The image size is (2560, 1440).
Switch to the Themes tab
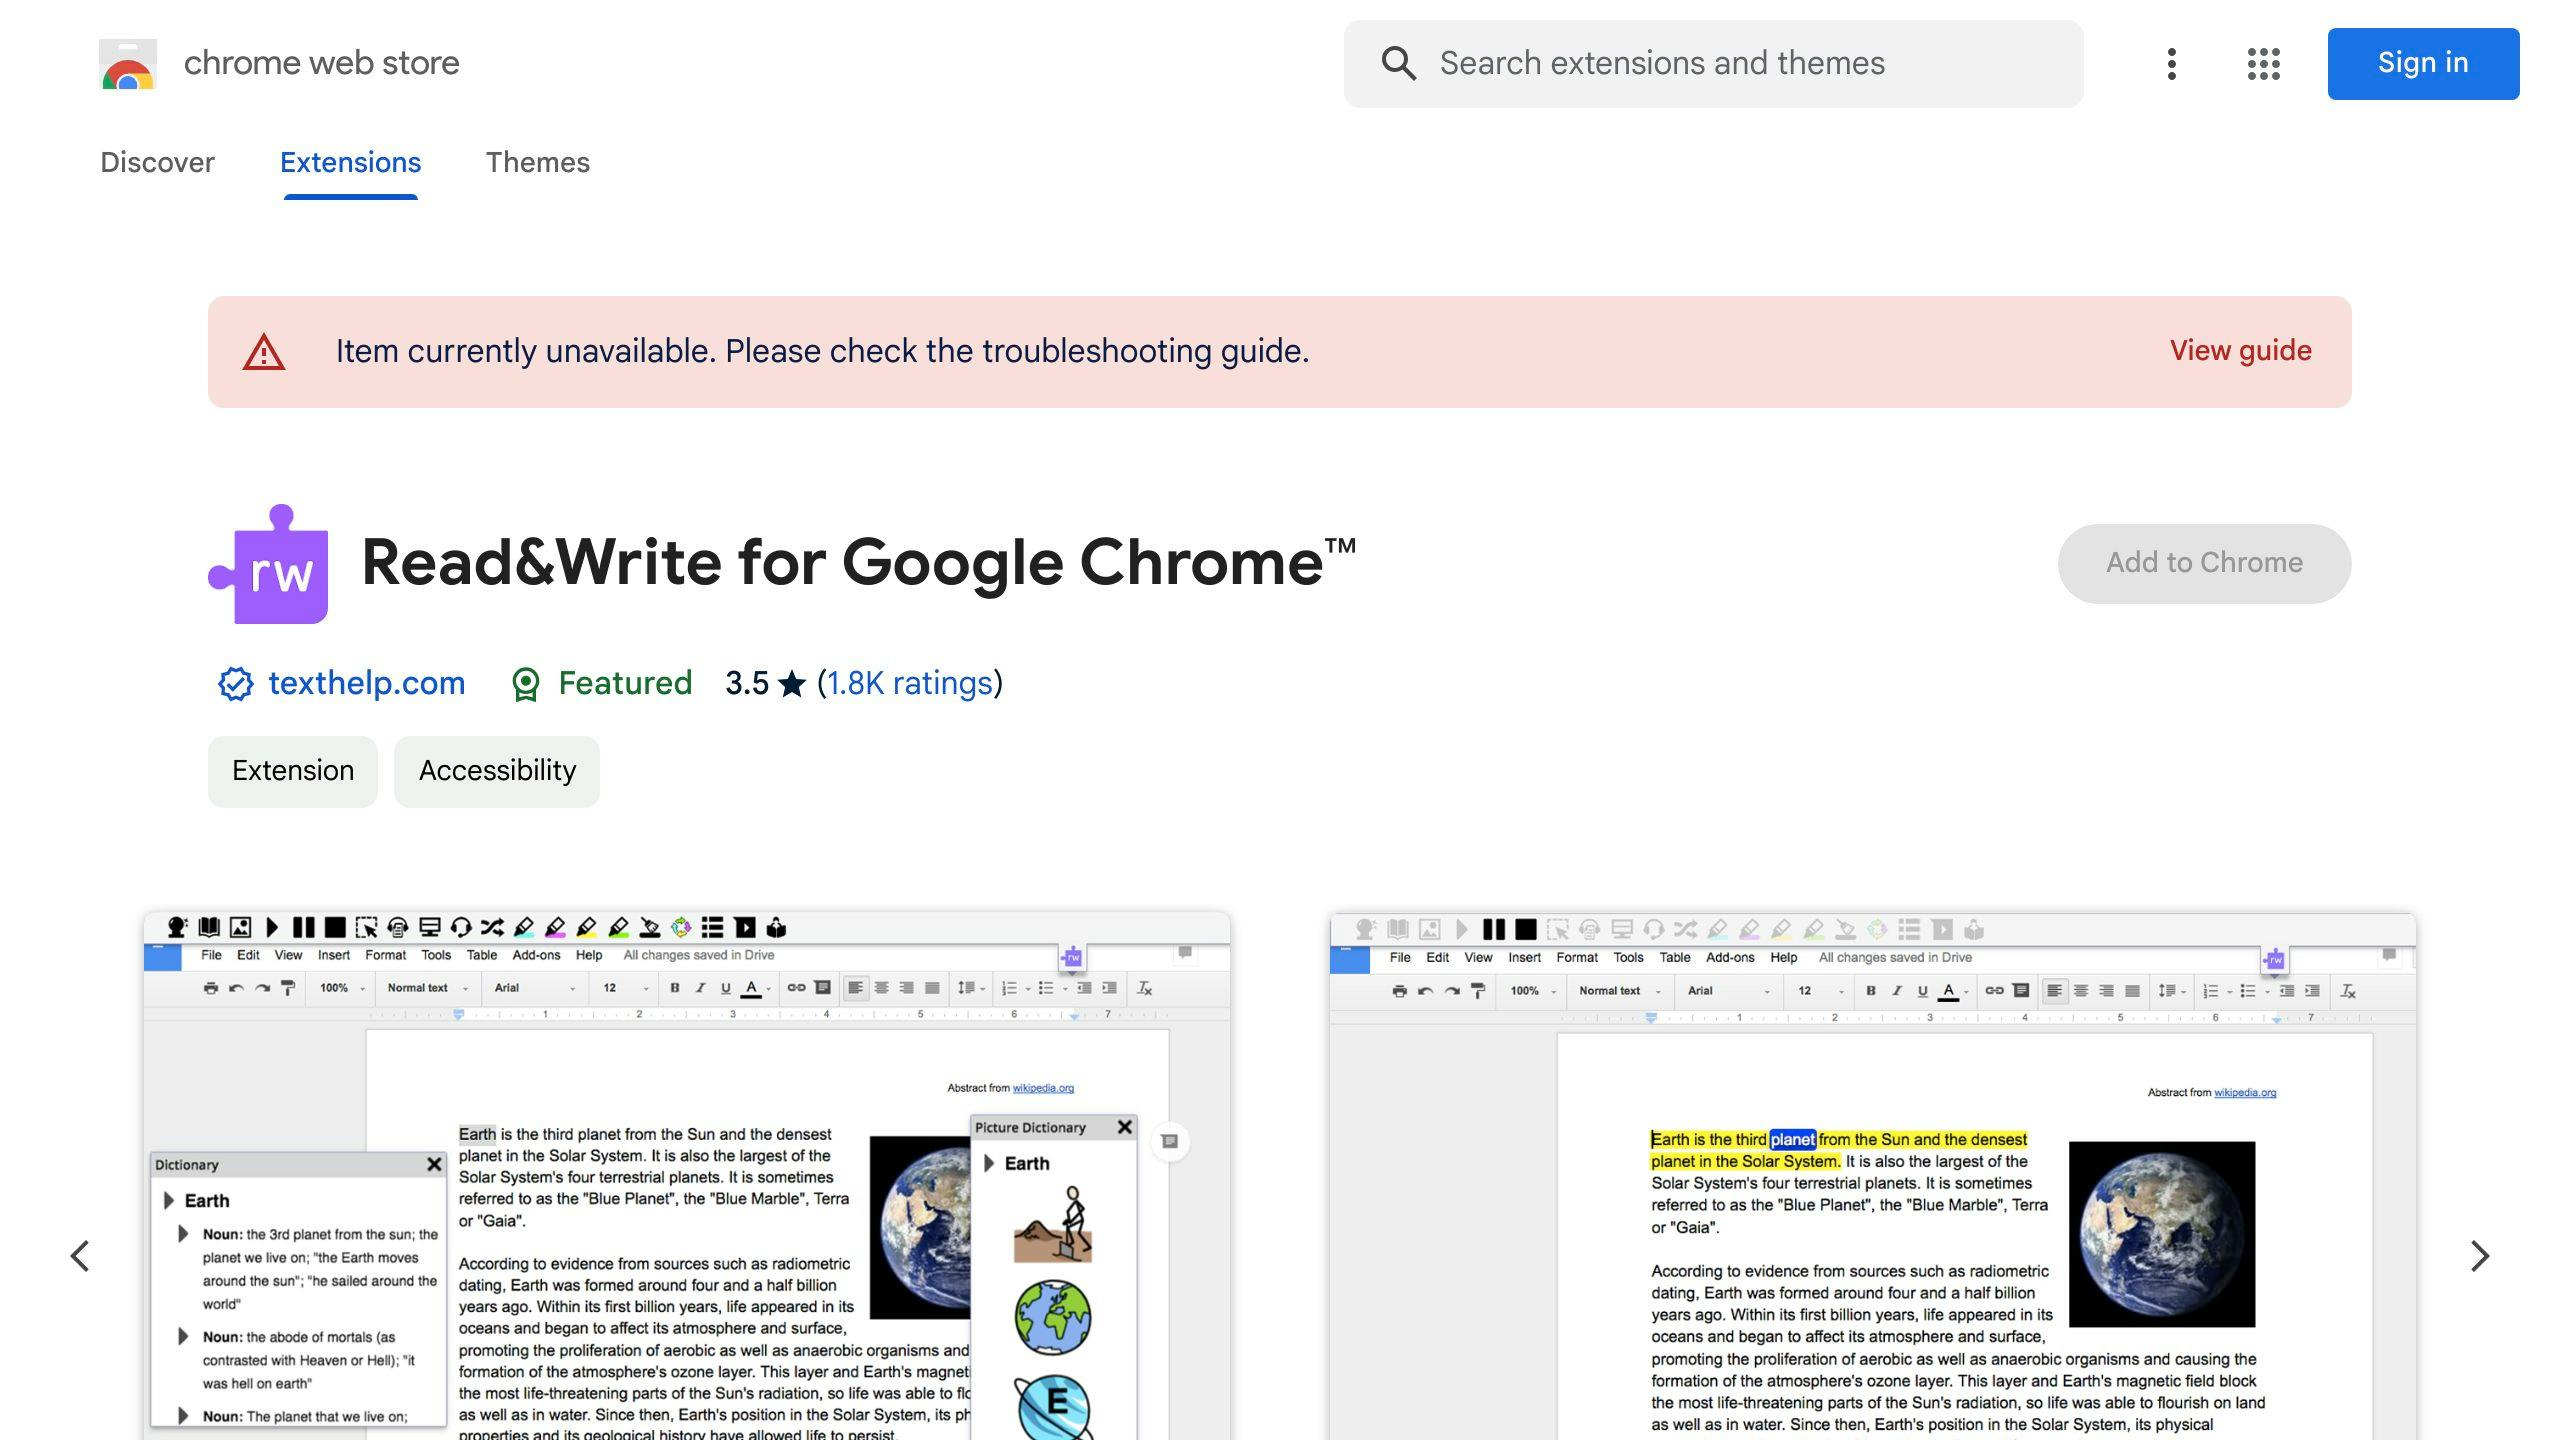click(x=538, y=162)
